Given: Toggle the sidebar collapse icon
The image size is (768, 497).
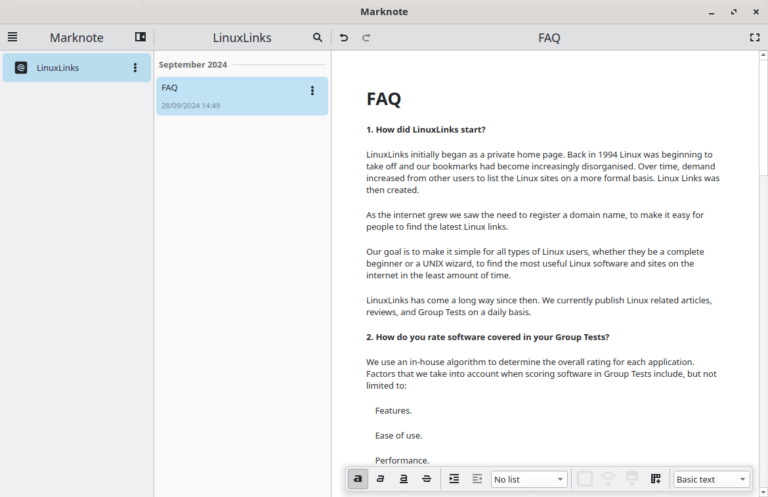Looking at the screenshot, I should (x=140, y=37).
